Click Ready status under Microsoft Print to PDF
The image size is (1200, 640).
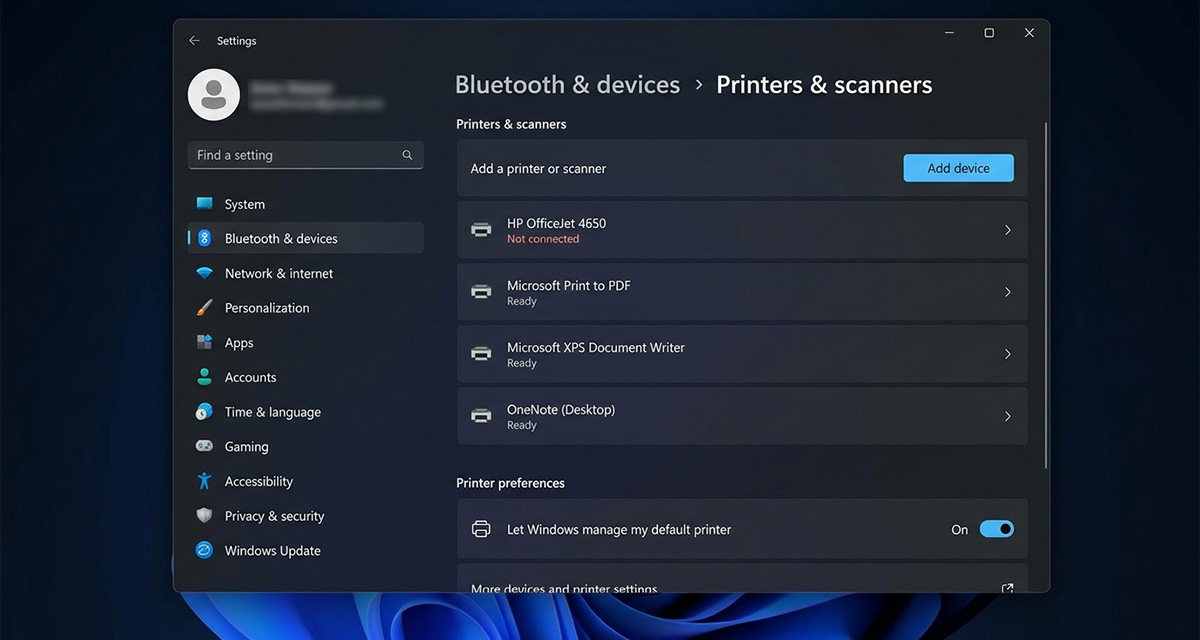pyautogui.click(x=522, y=301)
